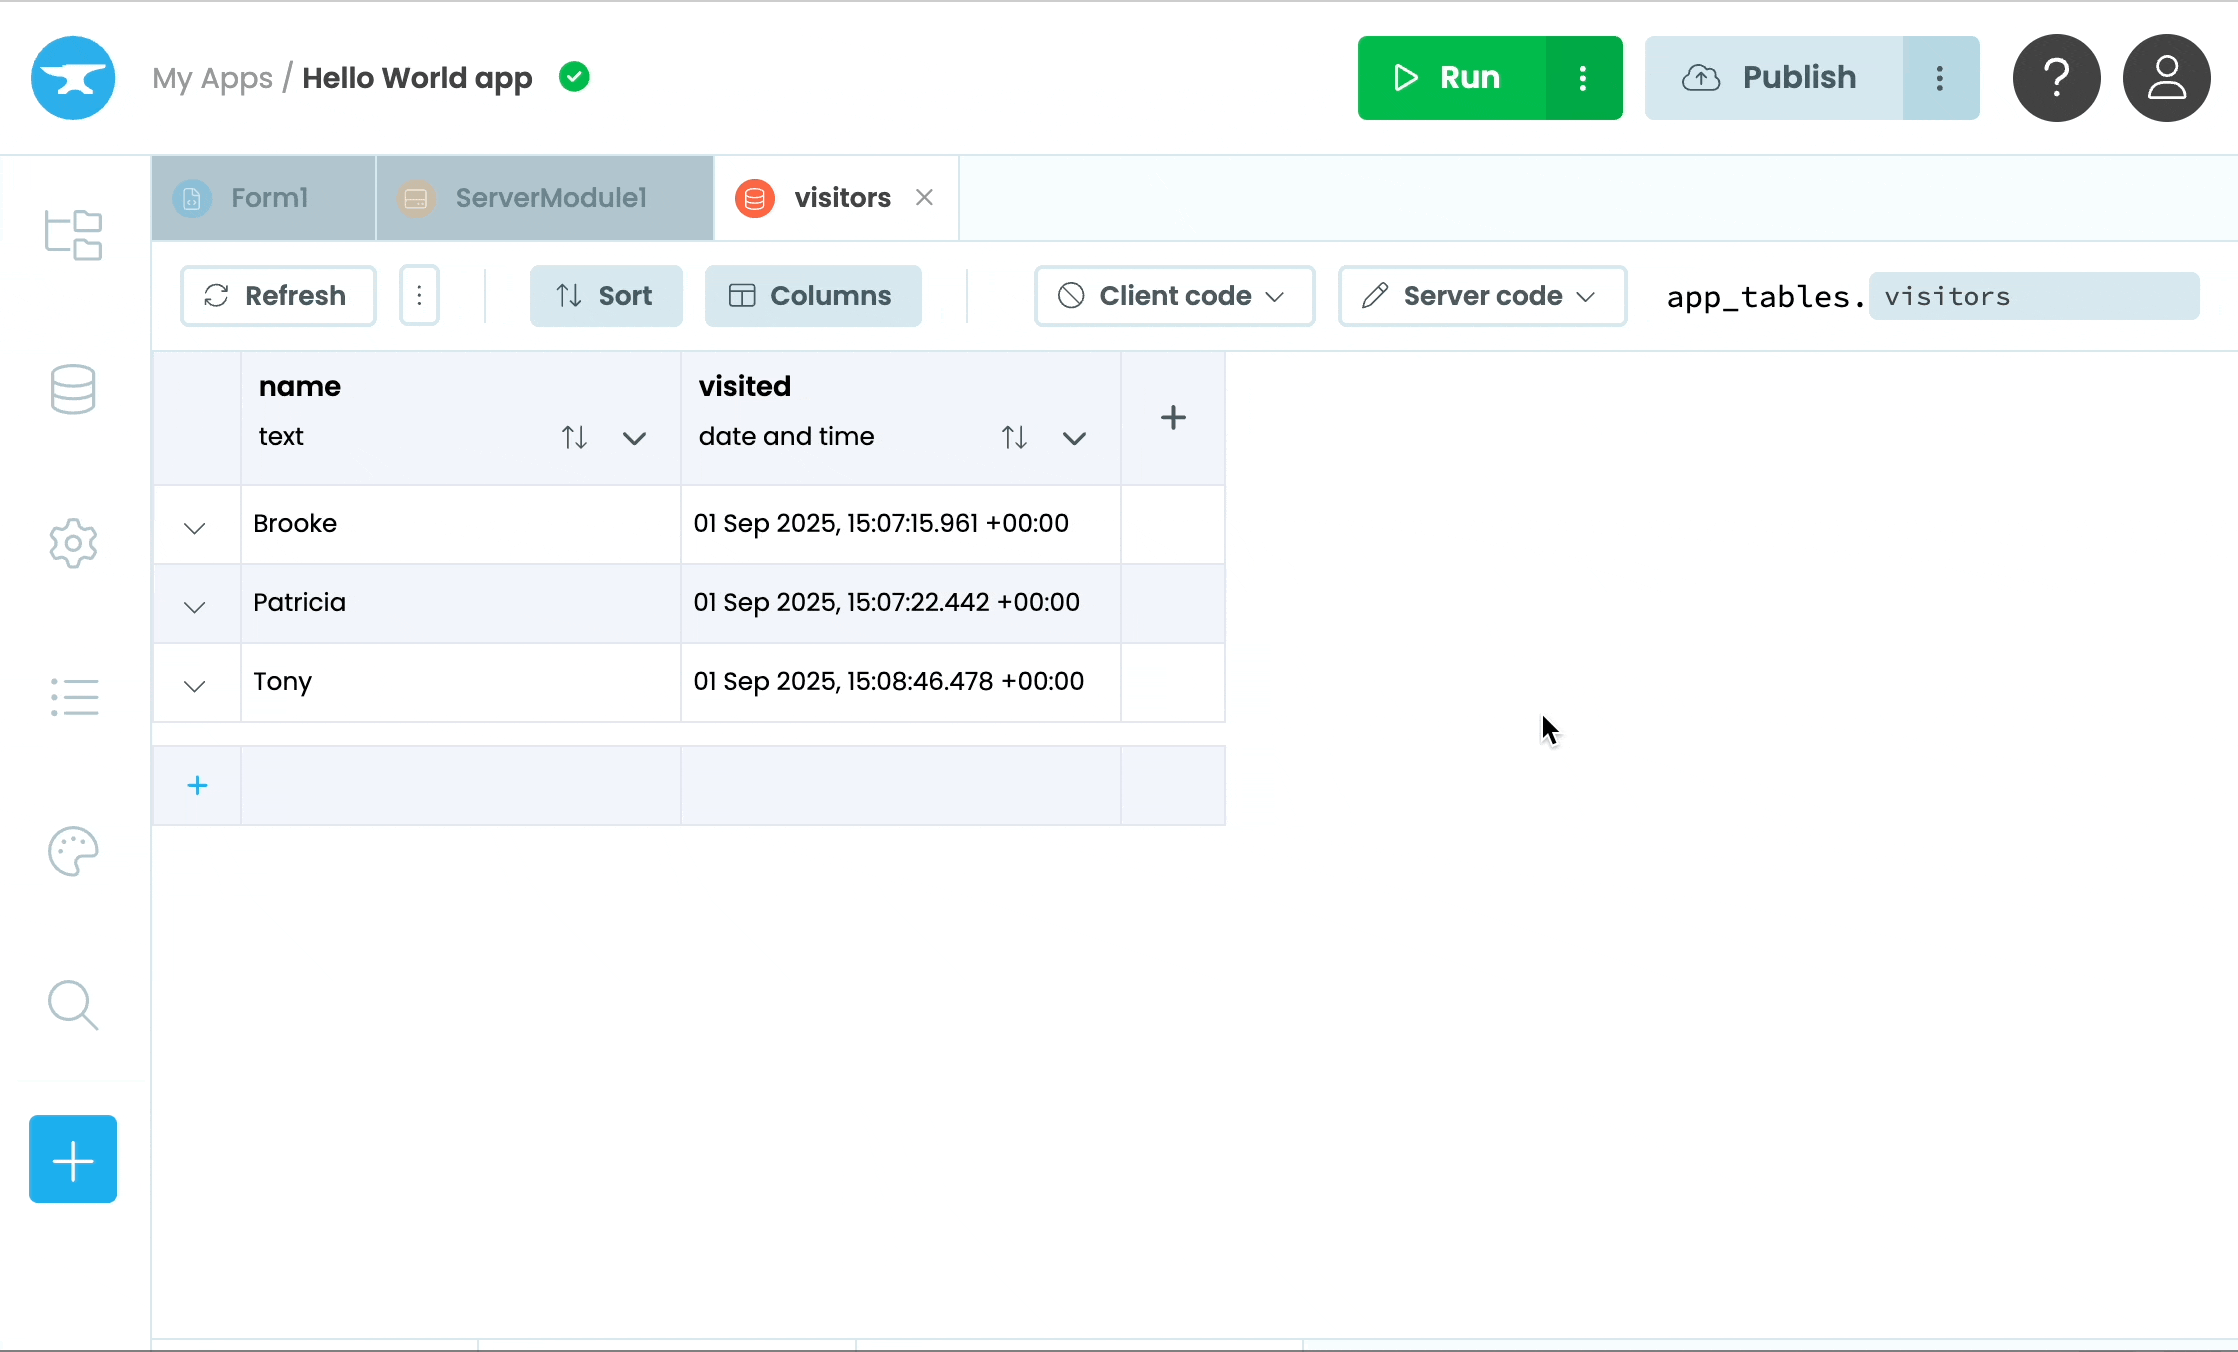Click the Sort button

pos(606,295)
